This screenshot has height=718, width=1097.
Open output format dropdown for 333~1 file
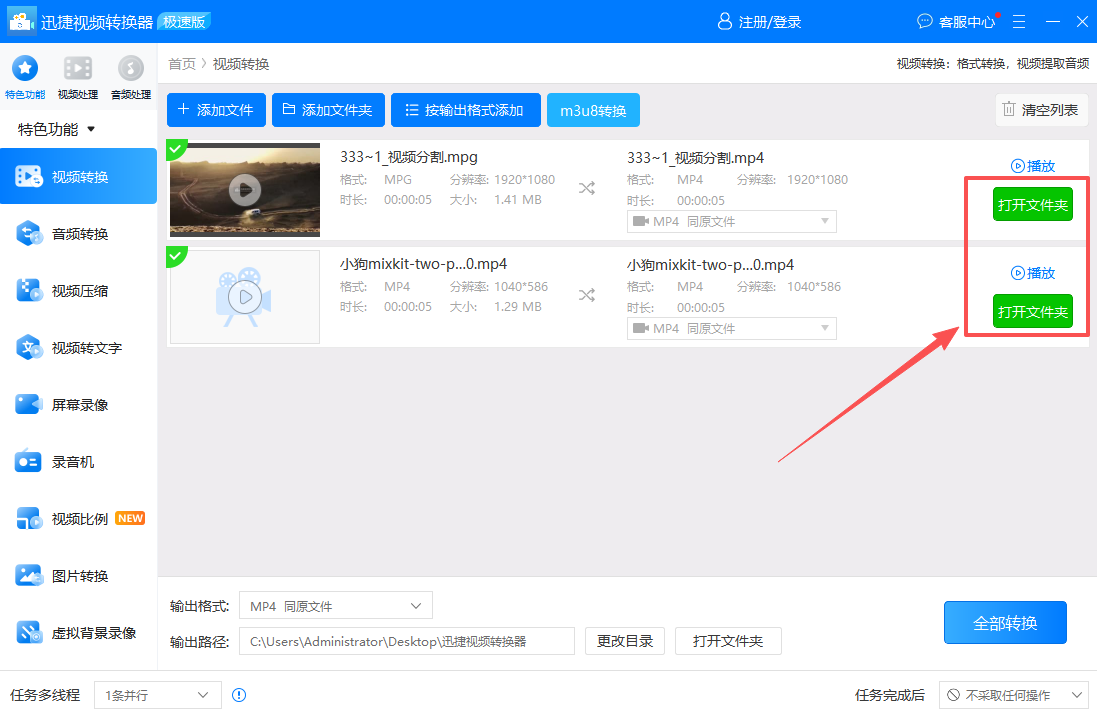coord(731,220)
